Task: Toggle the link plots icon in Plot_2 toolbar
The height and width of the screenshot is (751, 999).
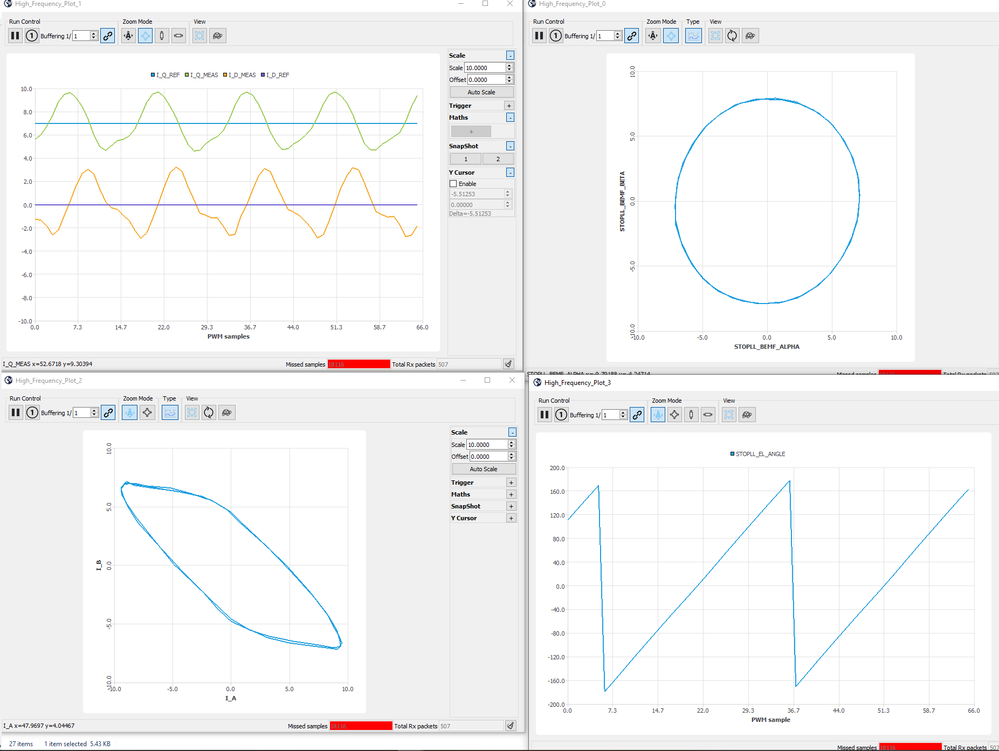Action: point(108,412)
